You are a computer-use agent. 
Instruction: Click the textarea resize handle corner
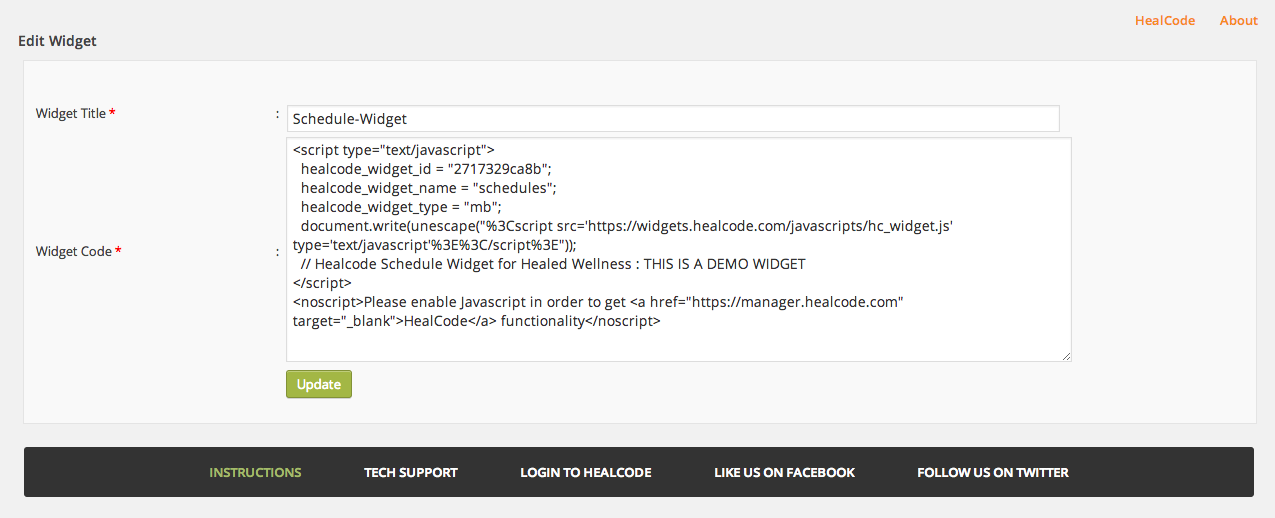pos(1066,355)
